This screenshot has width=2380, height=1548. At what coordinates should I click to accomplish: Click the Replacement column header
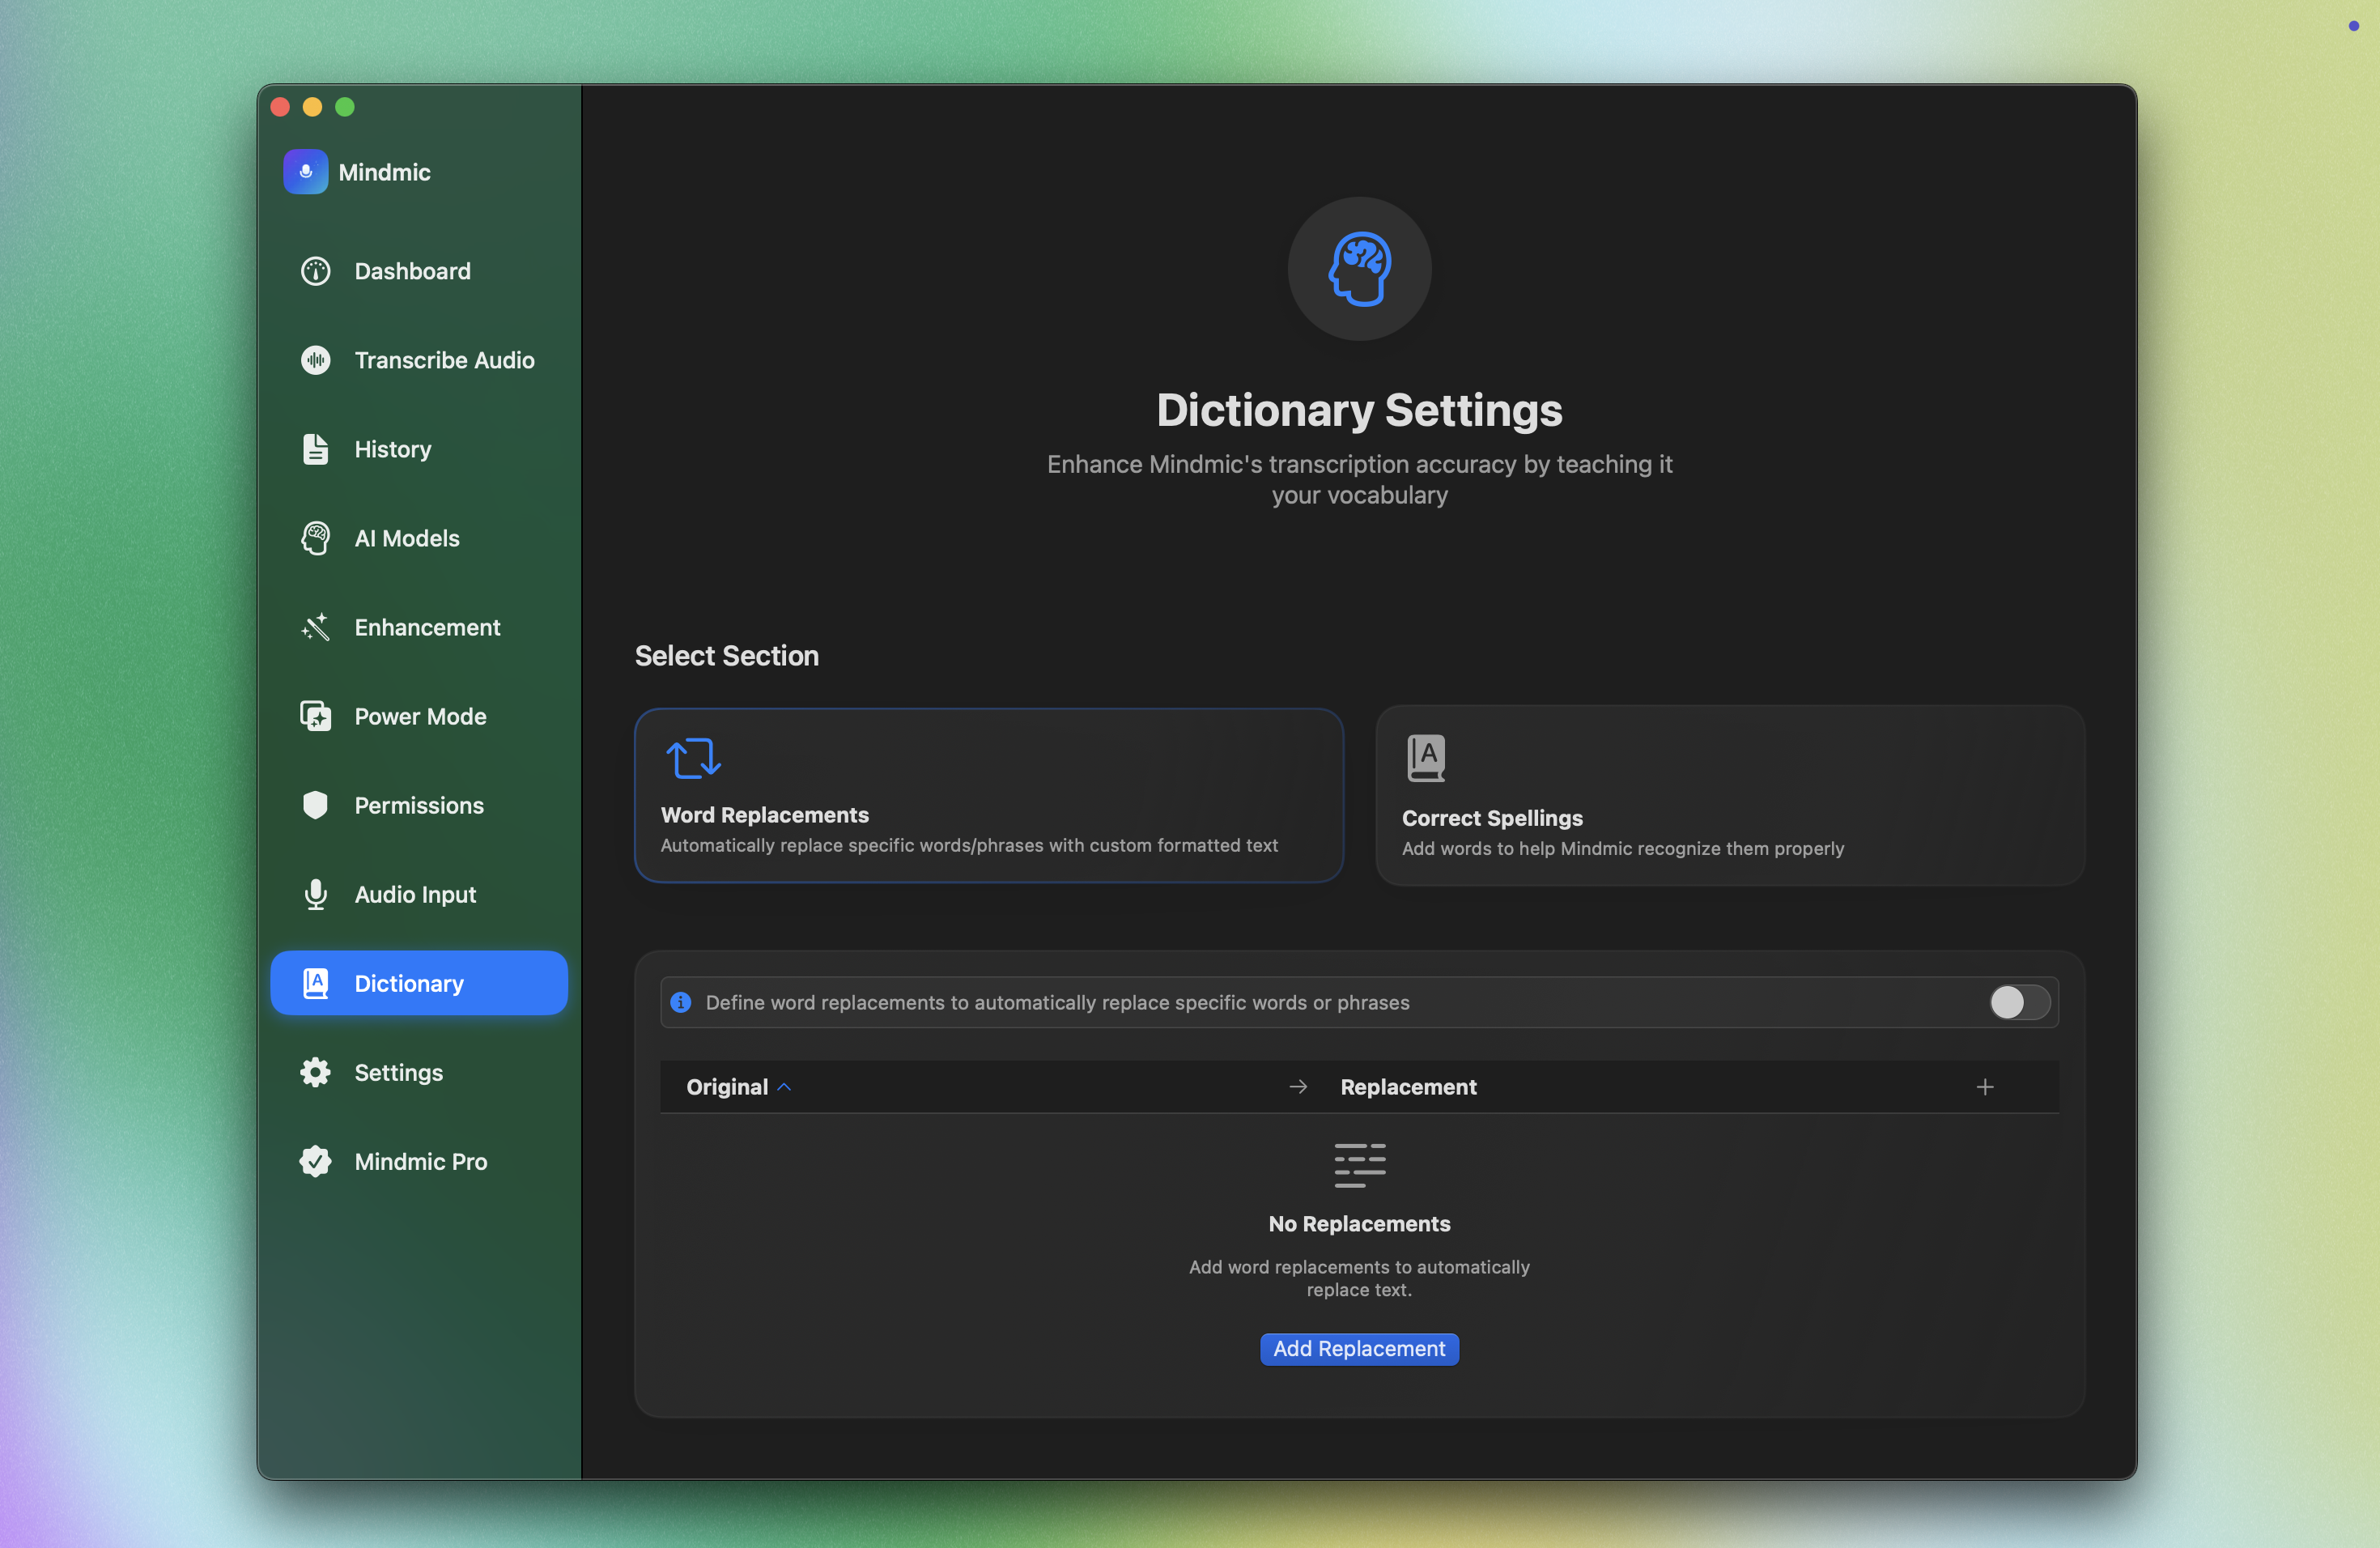click(x=1407, y=1087)
